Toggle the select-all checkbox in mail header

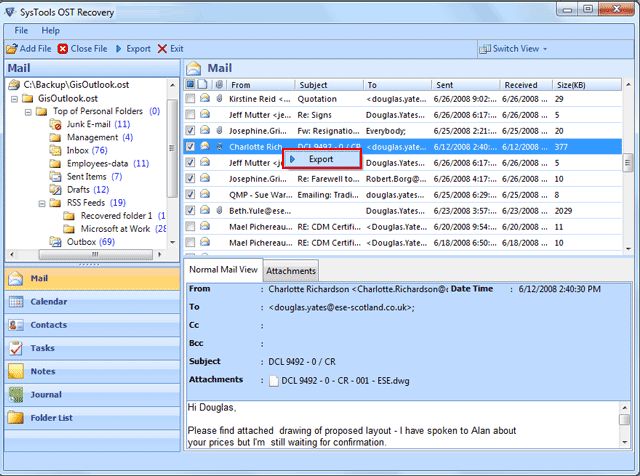point(190,85)
